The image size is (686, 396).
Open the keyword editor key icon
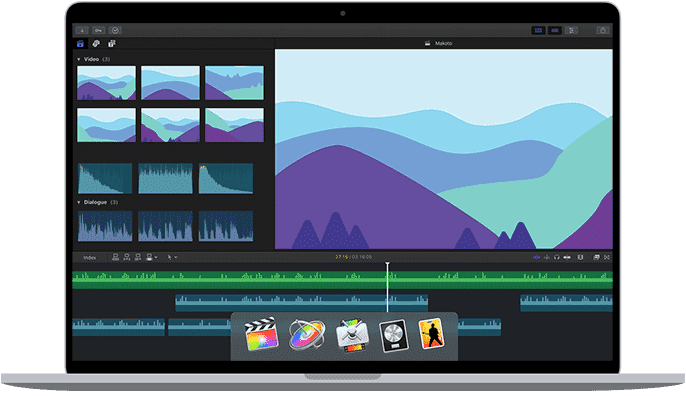[99, 30]
